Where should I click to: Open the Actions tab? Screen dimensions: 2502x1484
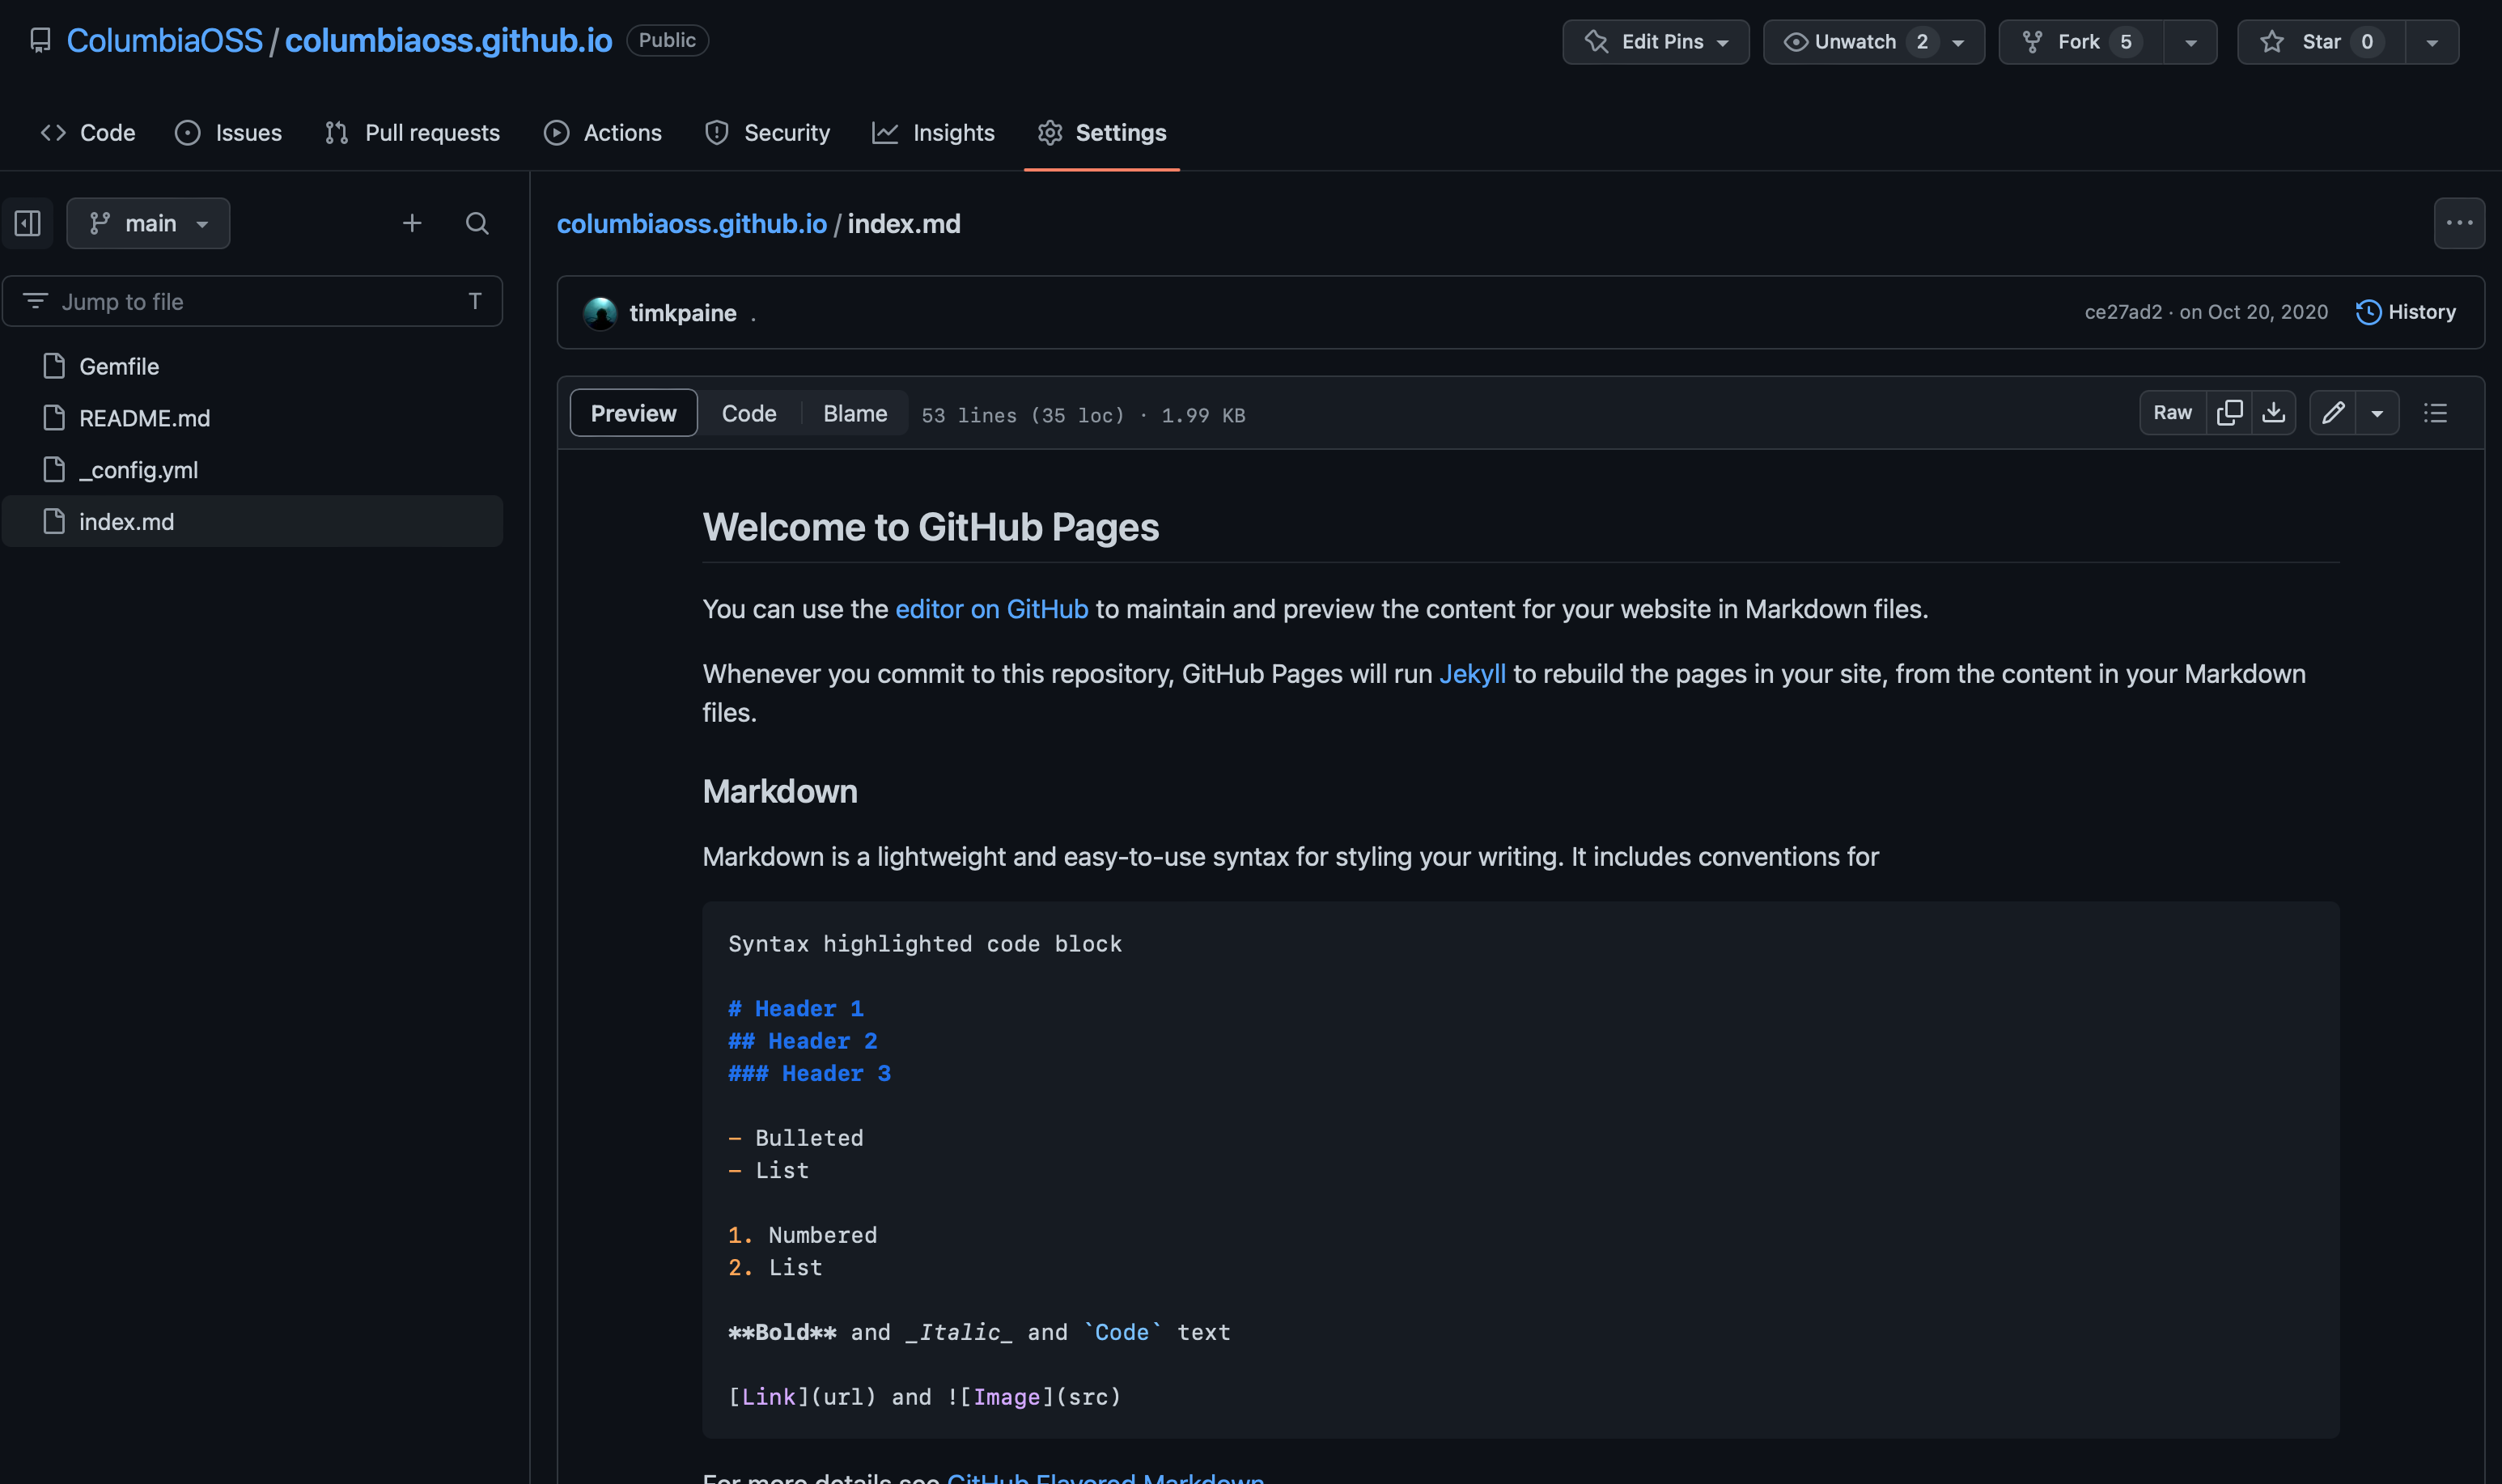602,133
